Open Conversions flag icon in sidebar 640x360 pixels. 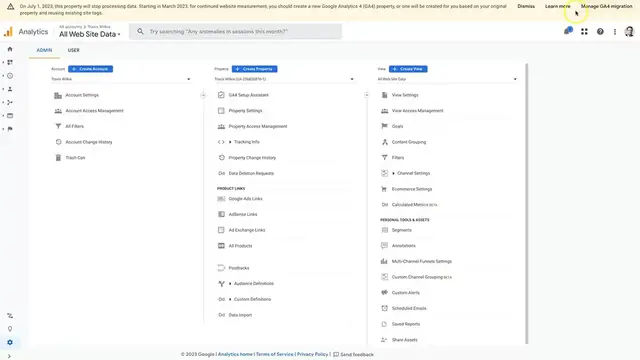click(10, 129)
